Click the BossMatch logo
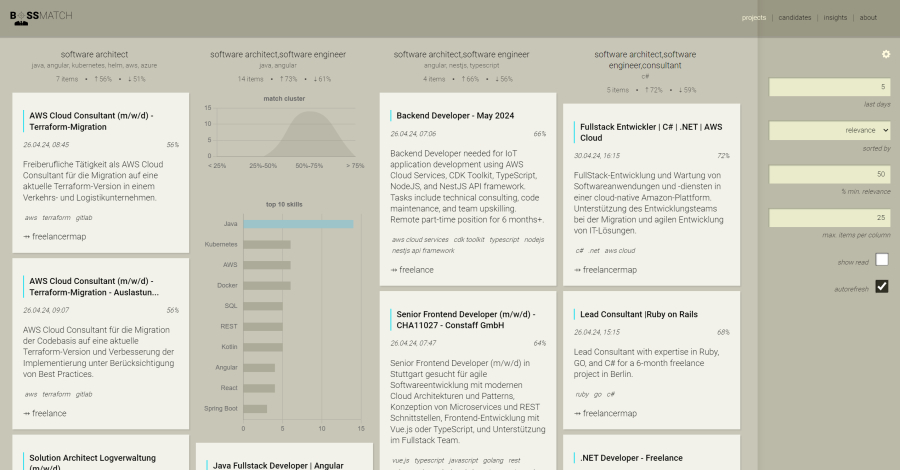 (41, 16)
